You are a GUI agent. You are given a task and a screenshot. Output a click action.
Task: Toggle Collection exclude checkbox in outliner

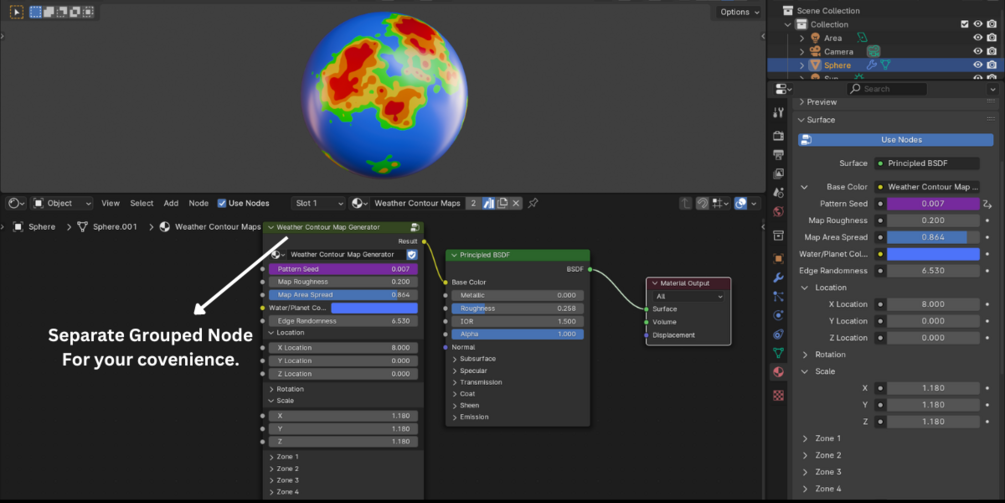[x=964, y=24]
